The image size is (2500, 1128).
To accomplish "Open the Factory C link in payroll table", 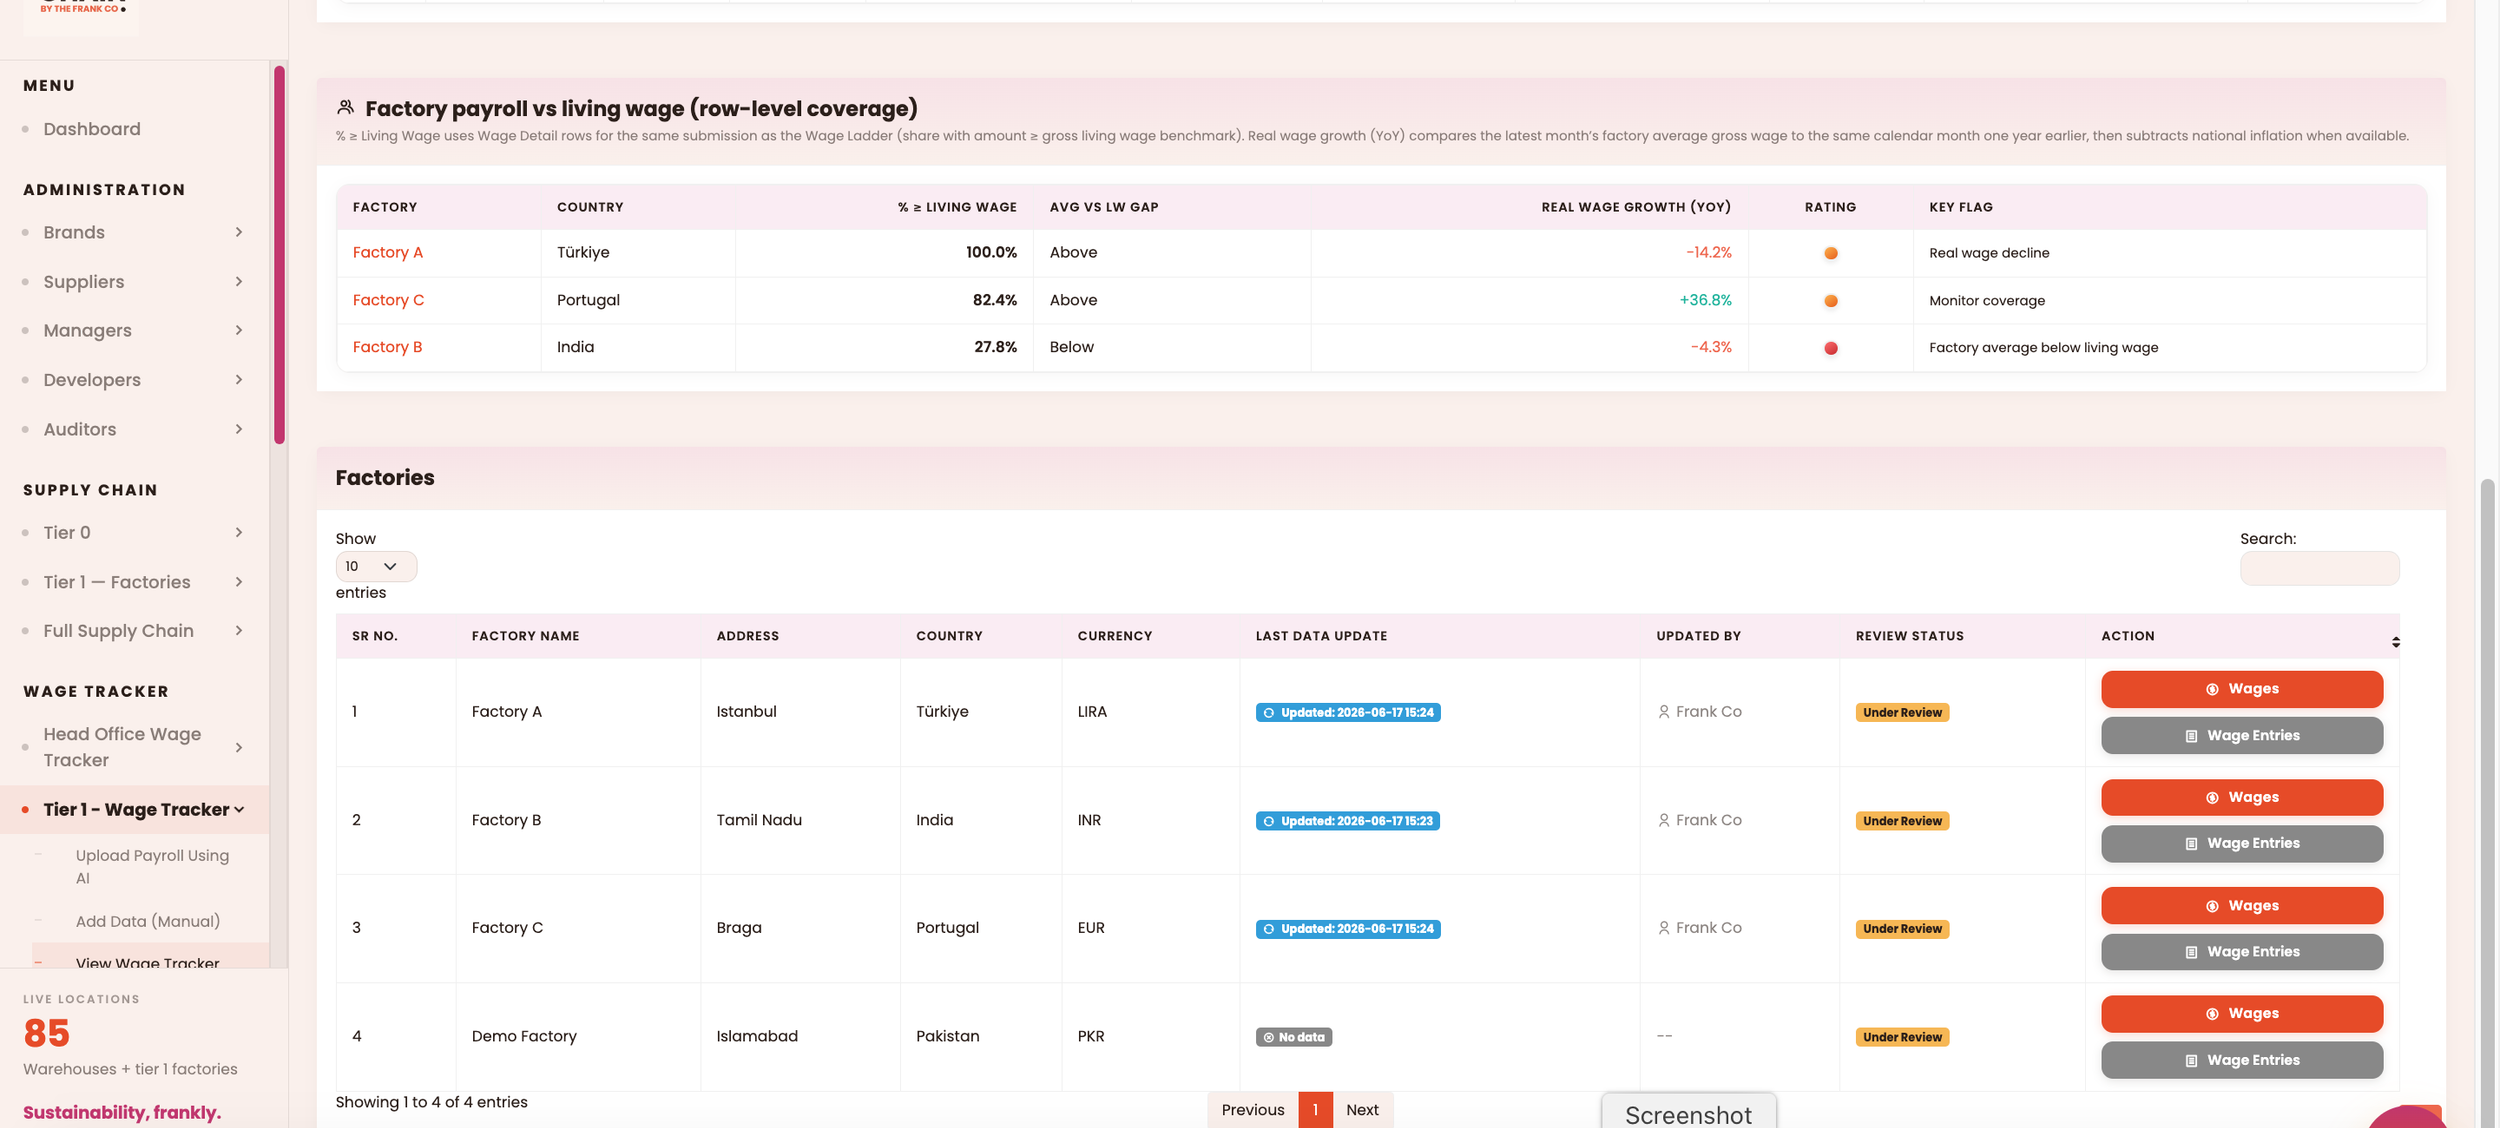I will (x=389, y=300).
